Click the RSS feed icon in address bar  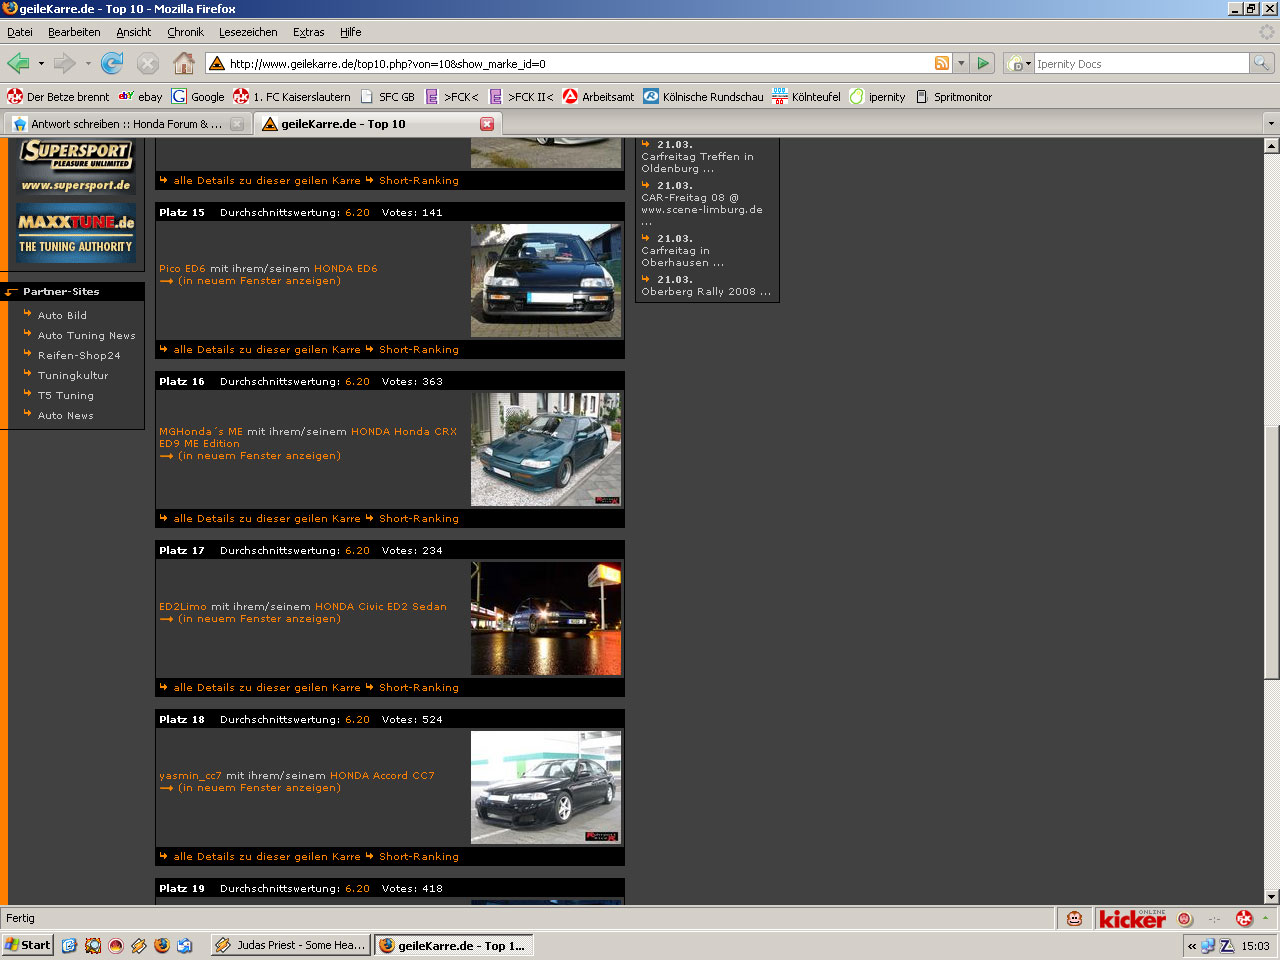coord(942,63)
